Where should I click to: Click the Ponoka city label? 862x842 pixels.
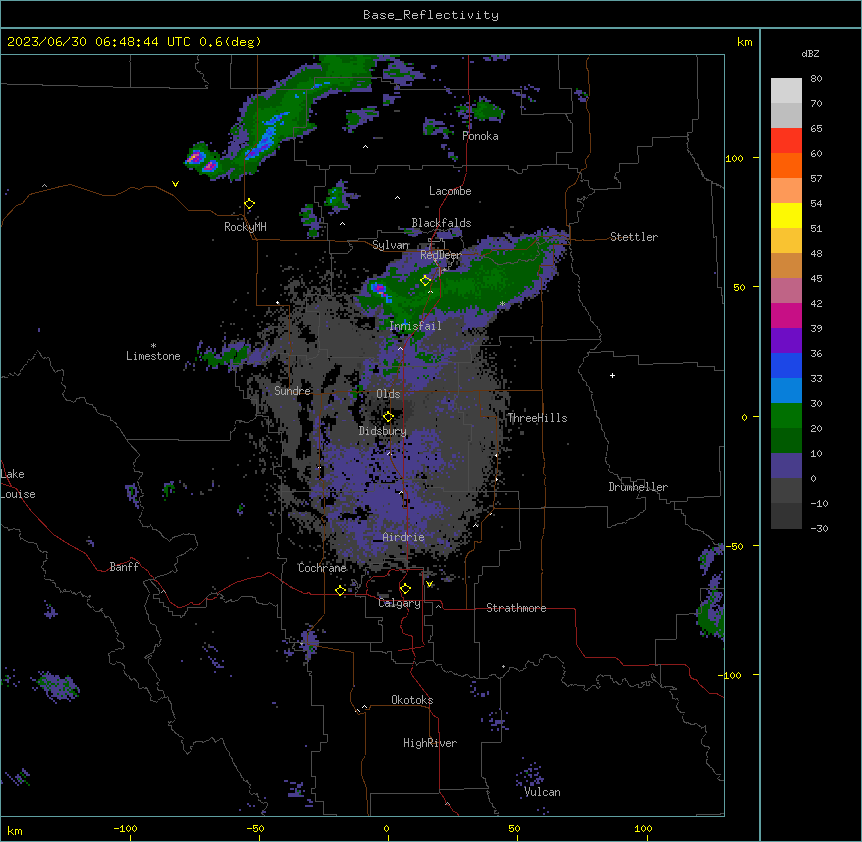click(x=480, y=136)
